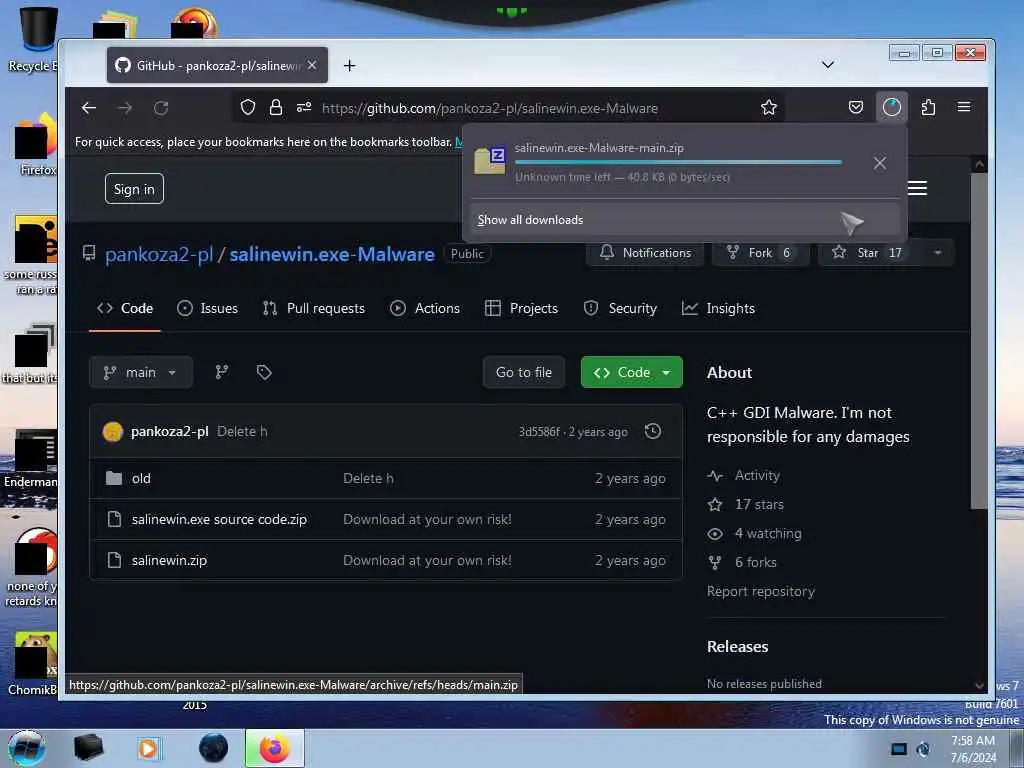This screenshot has height=768, width=1024.
Task: Open the pankoza2-pl owner link
Action: pyautogui.click(x=159, y=255)
